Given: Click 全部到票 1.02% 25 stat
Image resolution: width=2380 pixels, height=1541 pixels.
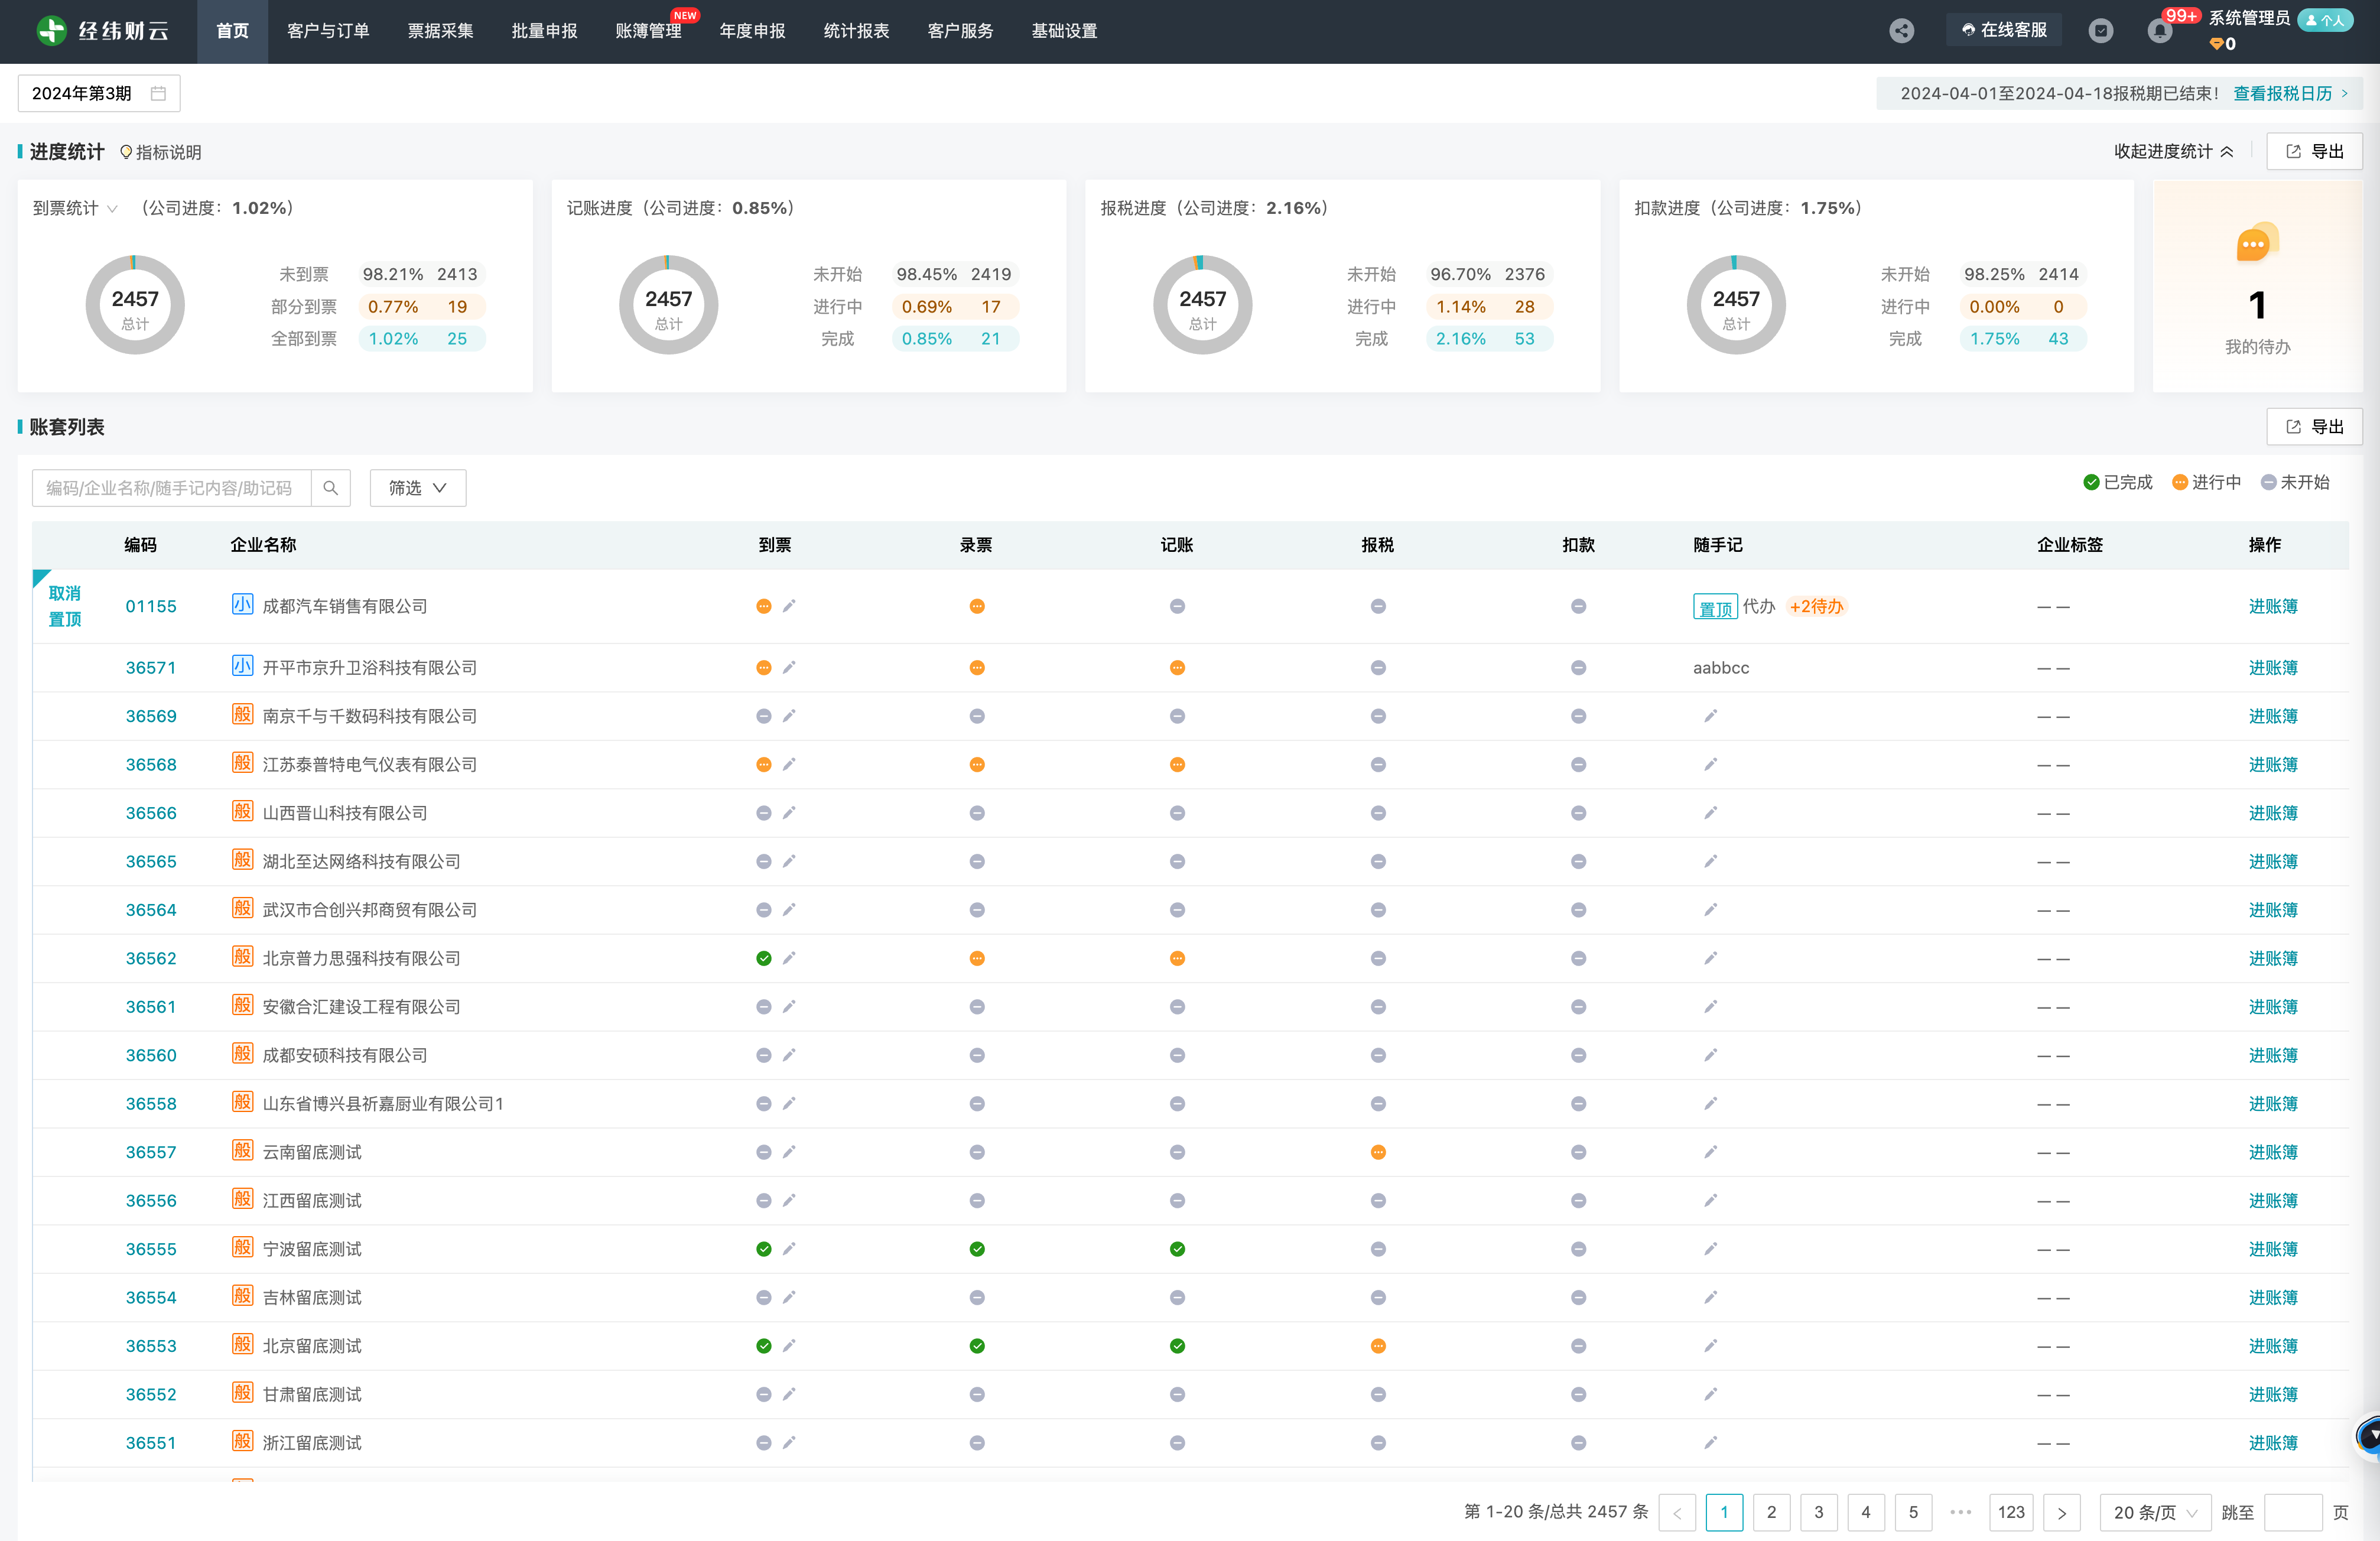Looking at the screenshot, I should point(421,339).
